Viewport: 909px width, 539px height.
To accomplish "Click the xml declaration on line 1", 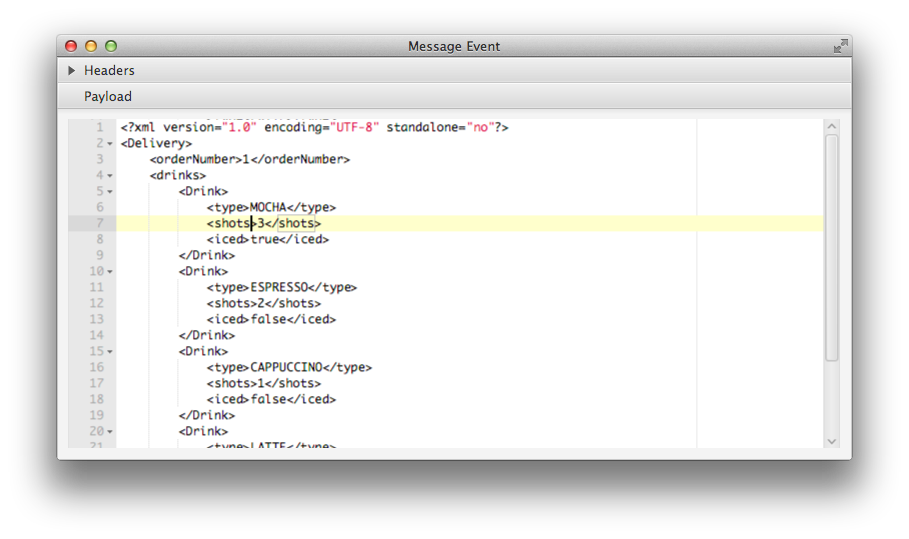I will [314, 128].
